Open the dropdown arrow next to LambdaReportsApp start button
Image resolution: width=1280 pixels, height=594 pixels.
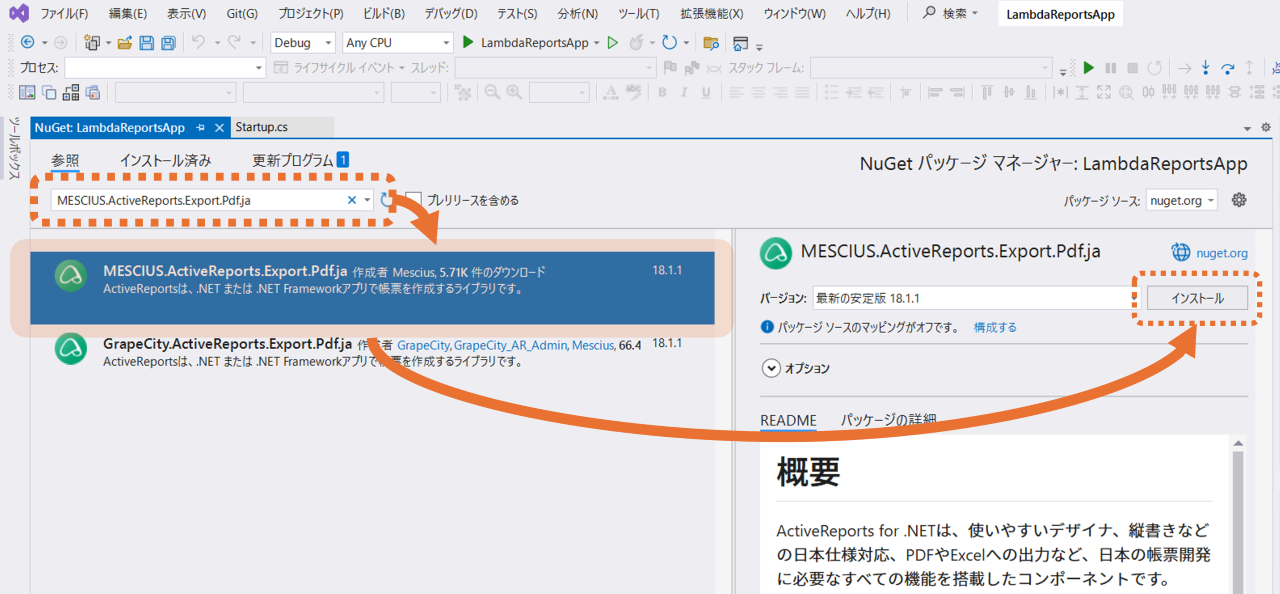[597, 43]
